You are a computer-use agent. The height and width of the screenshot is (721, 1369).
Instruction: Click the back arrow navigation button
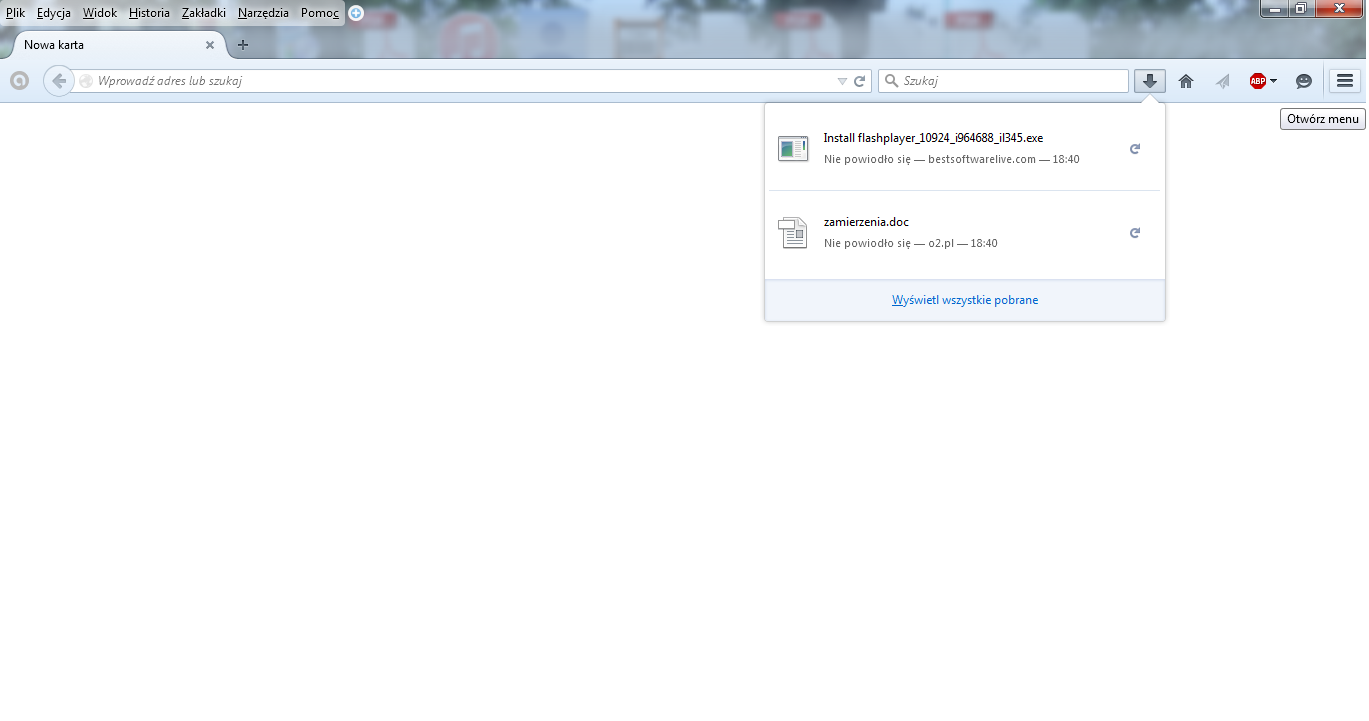[x=59, y=81]
